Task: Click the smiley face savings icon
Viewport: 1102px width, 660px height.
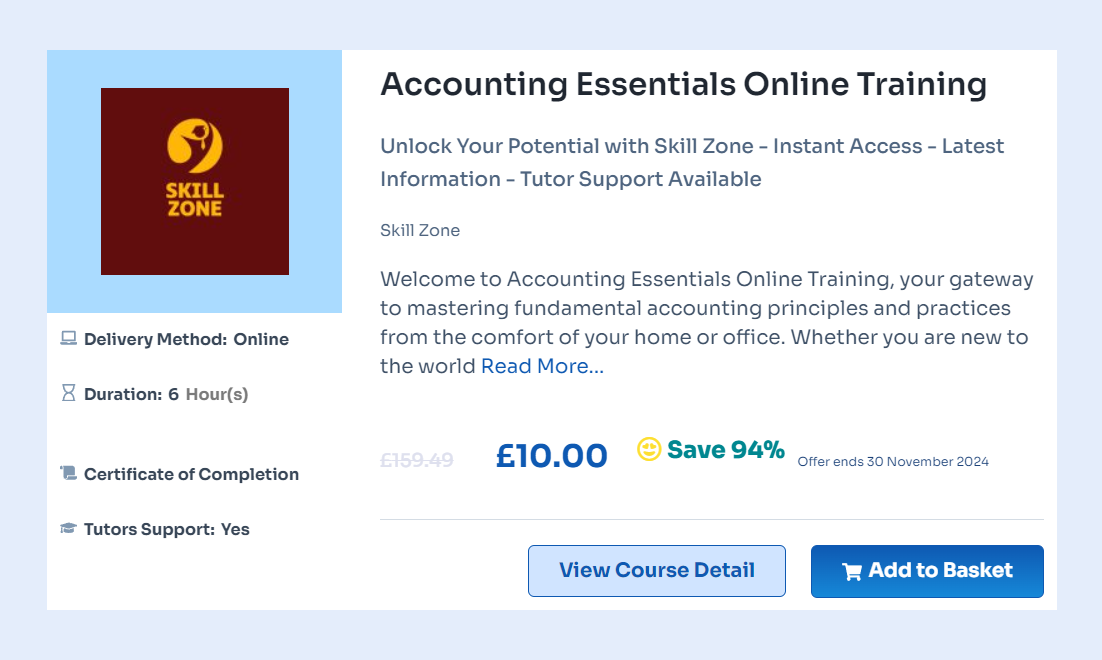Action: click(649, 450)
